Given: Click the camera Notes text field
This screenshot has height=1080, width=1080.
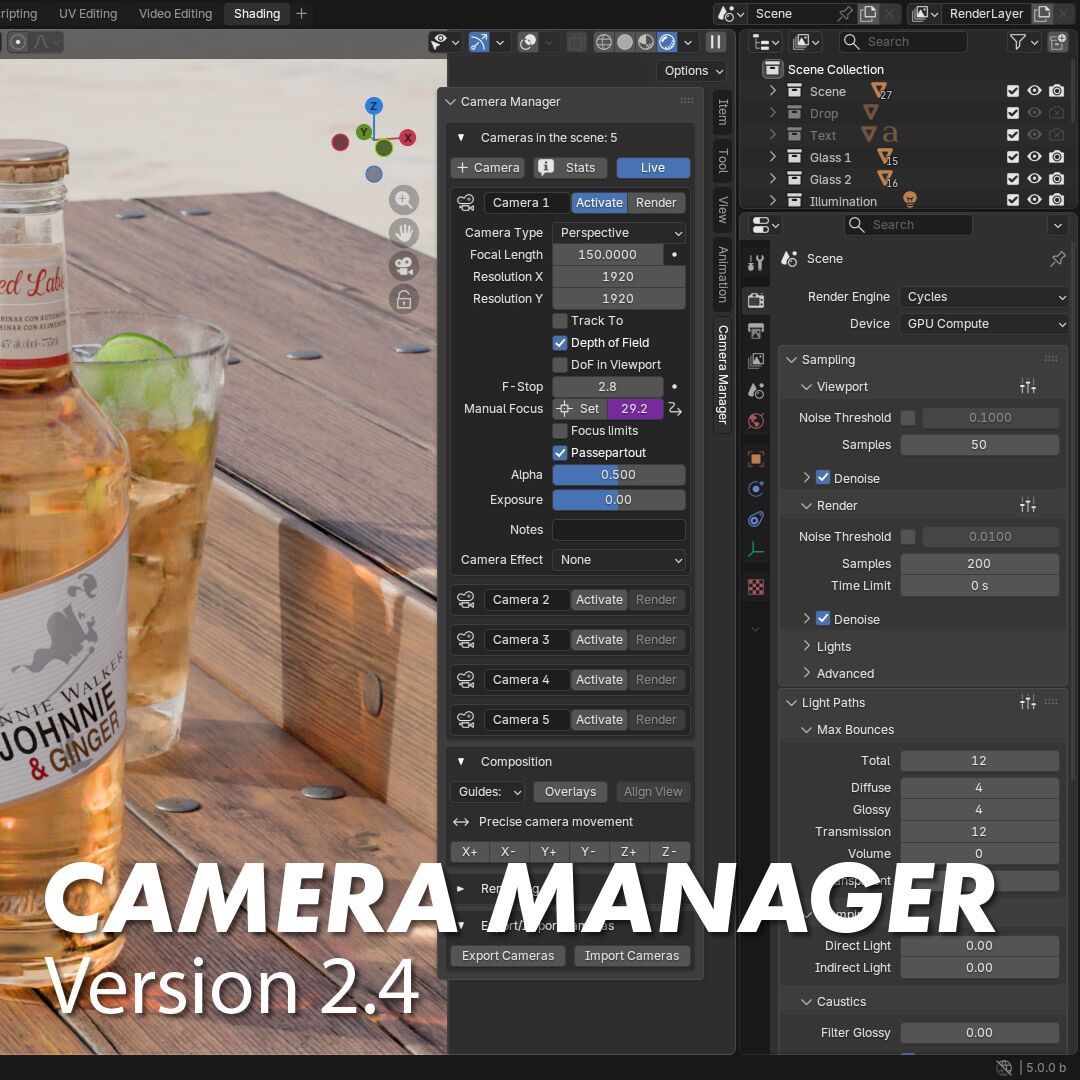Looking at the screenshot, I should pos(619,530).
